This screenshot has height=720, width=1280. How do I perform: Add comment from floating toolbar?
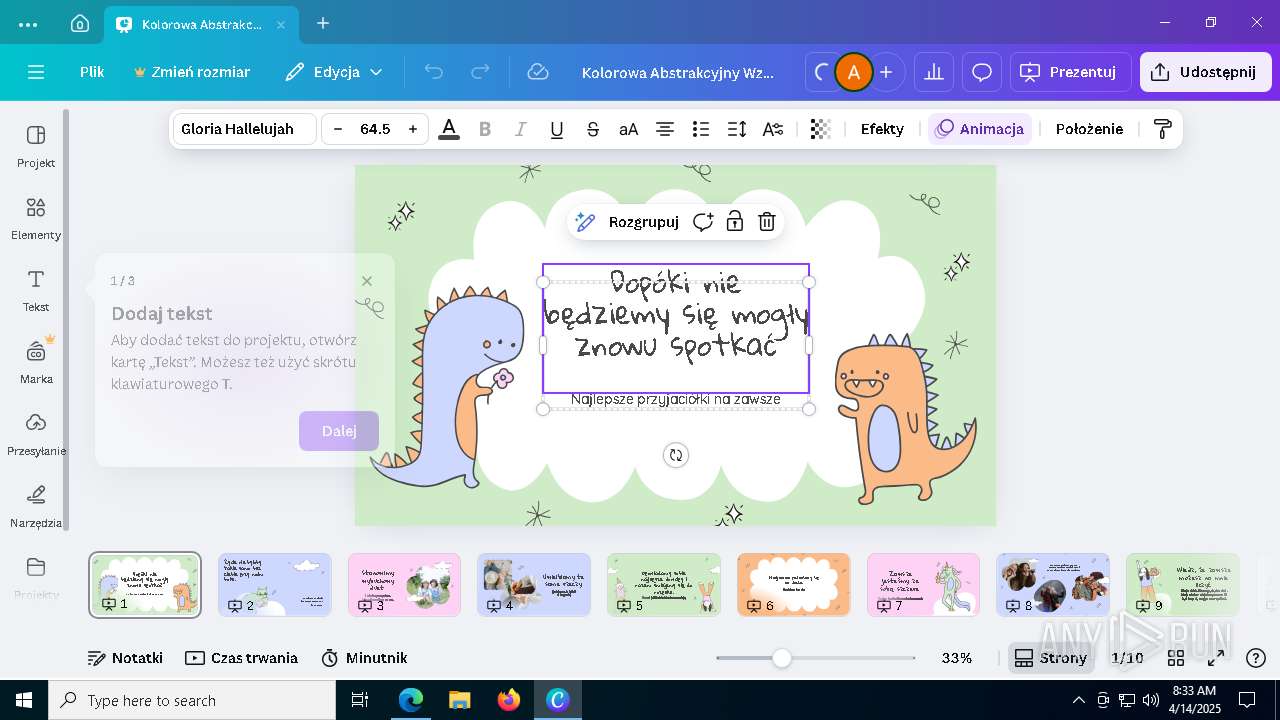click(x=703, y=222)
